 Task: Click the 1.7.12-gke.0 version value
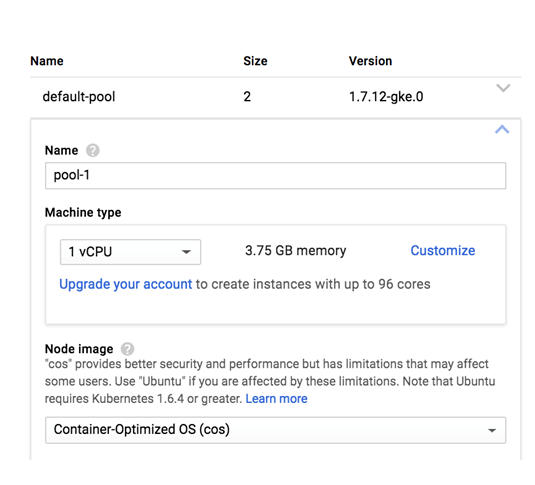(x=386, y=97)
